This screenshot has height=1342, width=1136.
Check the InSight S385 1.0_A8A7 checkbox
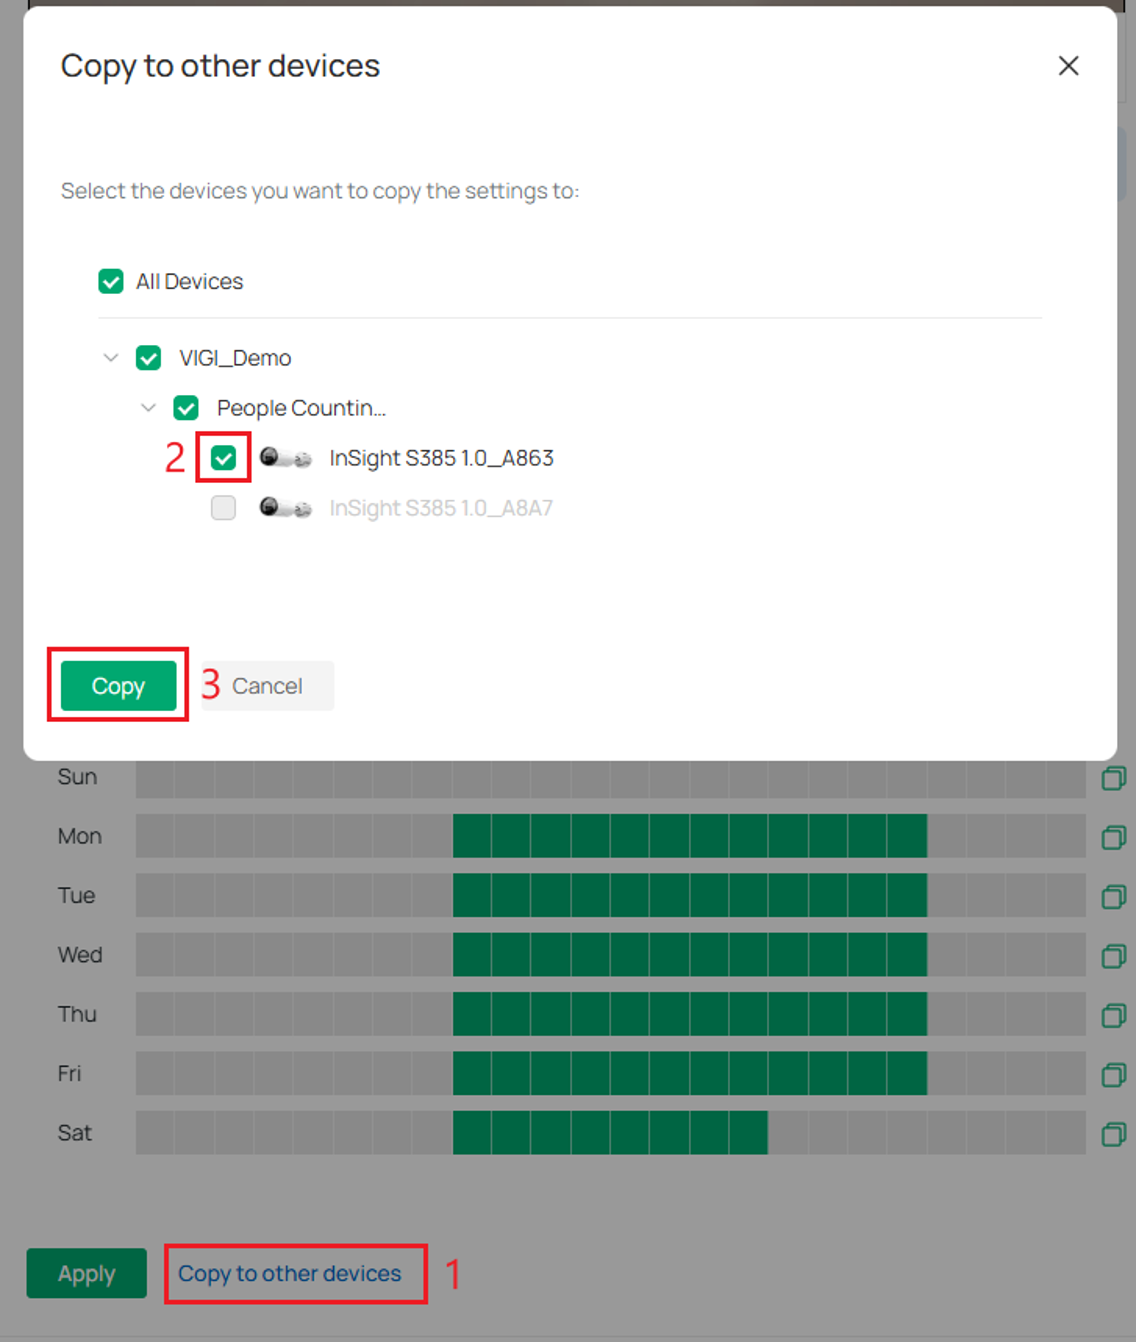click(224, 508)
